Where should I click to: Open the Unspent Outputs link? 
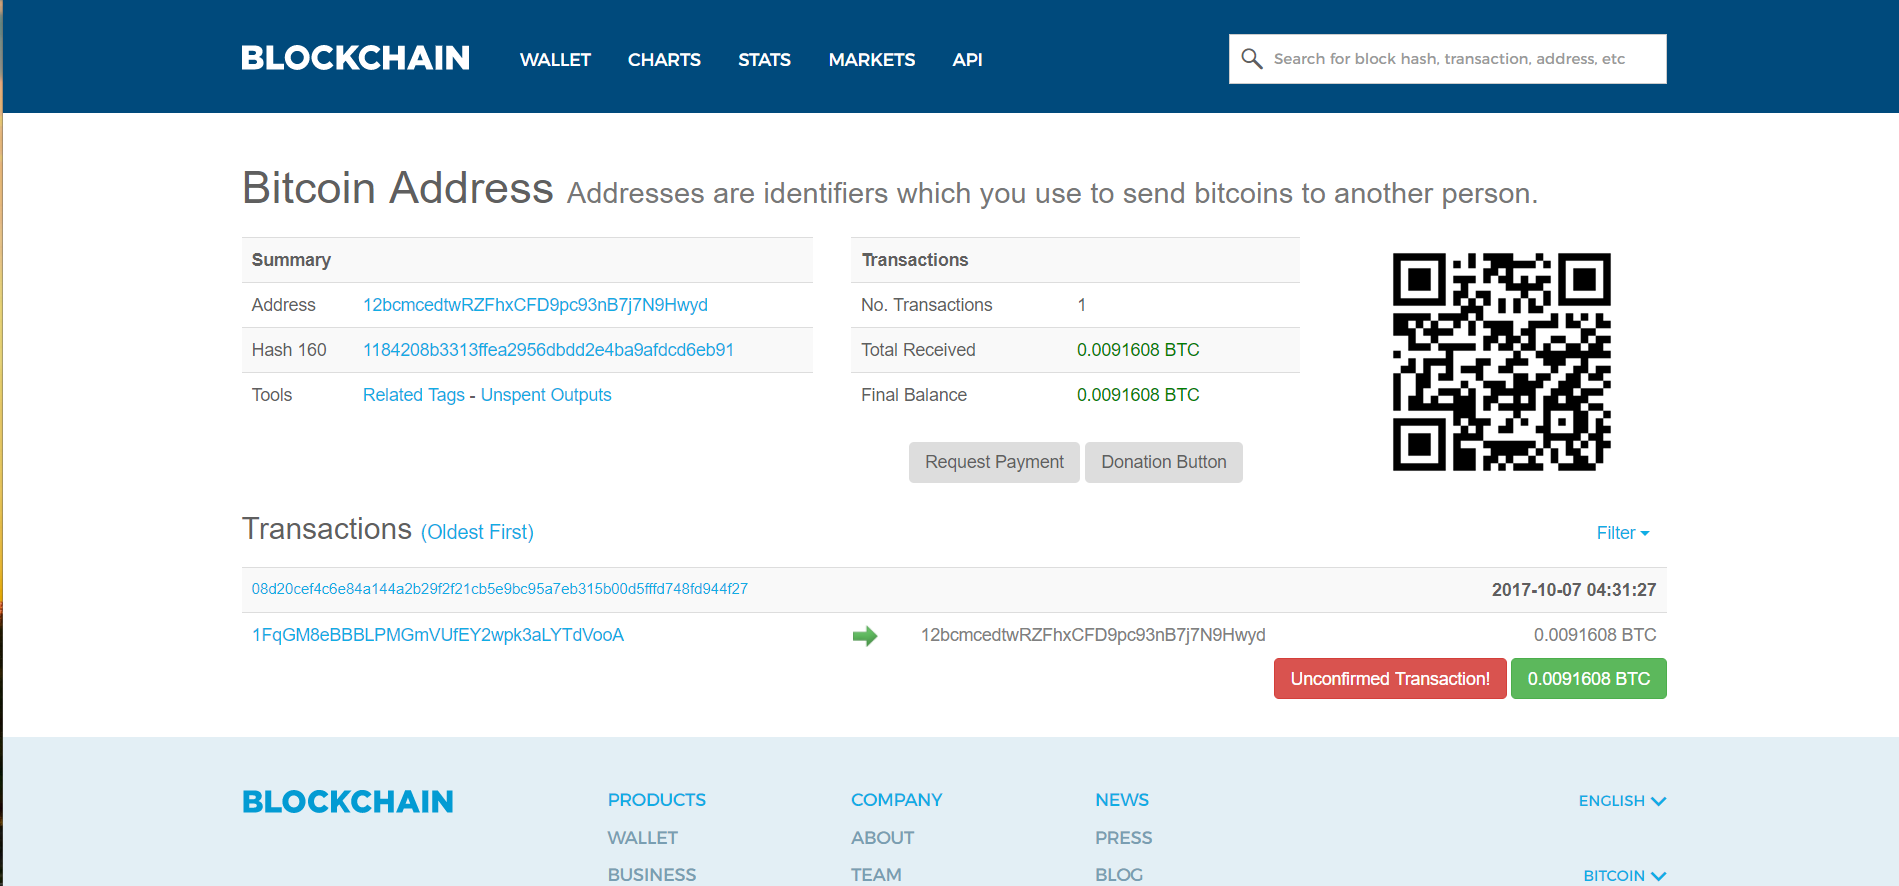(x=546, y=395)
